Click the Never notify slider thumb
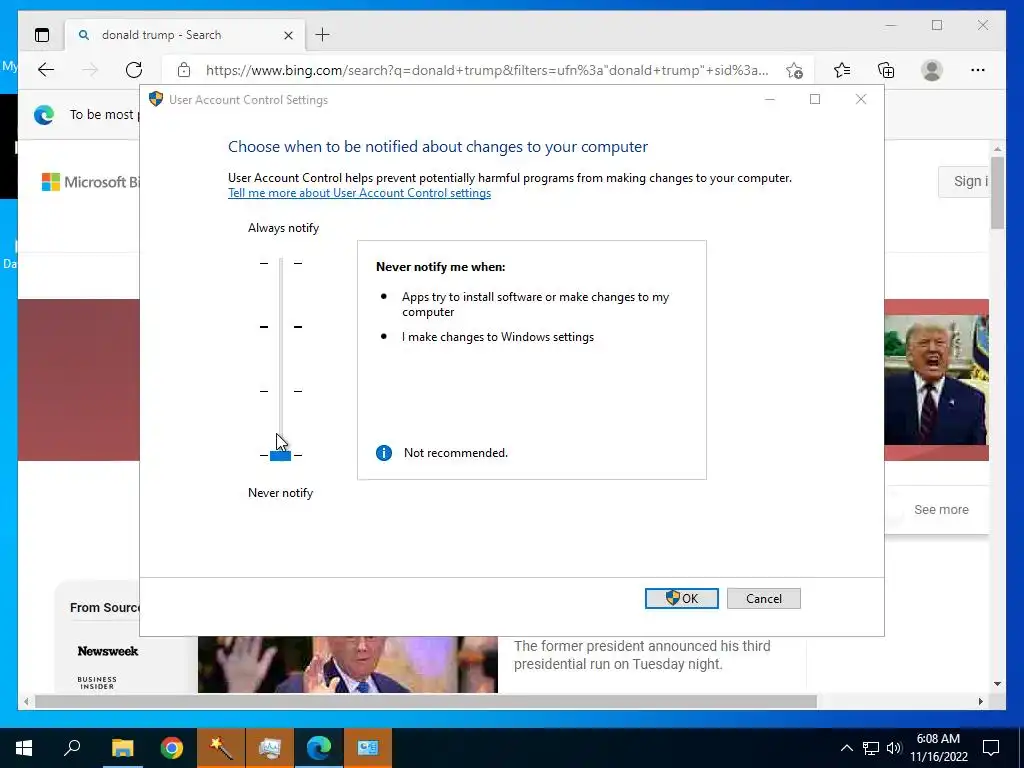1024x768 pixels. point(280,455)
